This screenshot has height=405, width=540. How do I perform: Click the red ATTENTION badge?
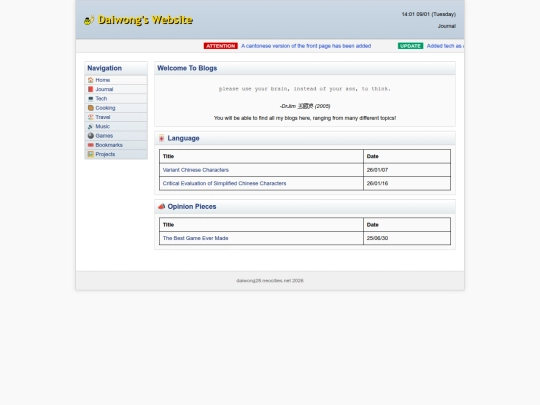(220, 46)
